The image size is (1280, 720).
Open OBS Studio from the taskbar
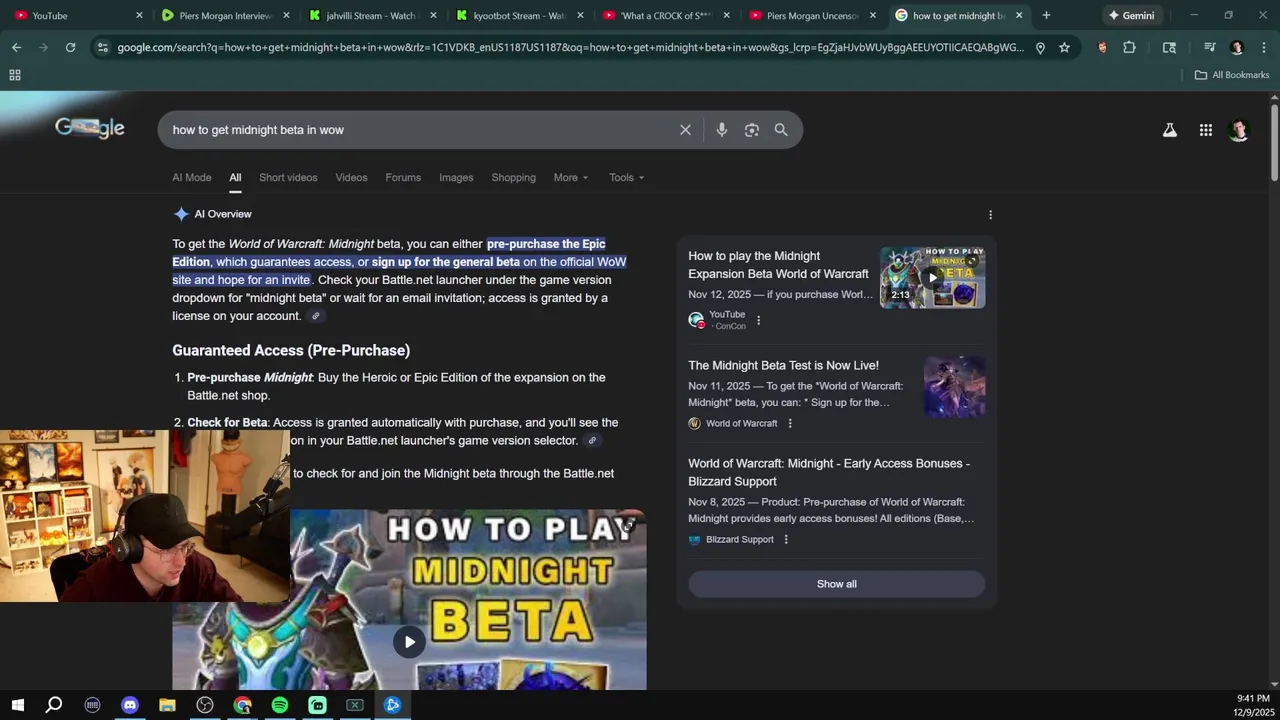tap(205, 705)
